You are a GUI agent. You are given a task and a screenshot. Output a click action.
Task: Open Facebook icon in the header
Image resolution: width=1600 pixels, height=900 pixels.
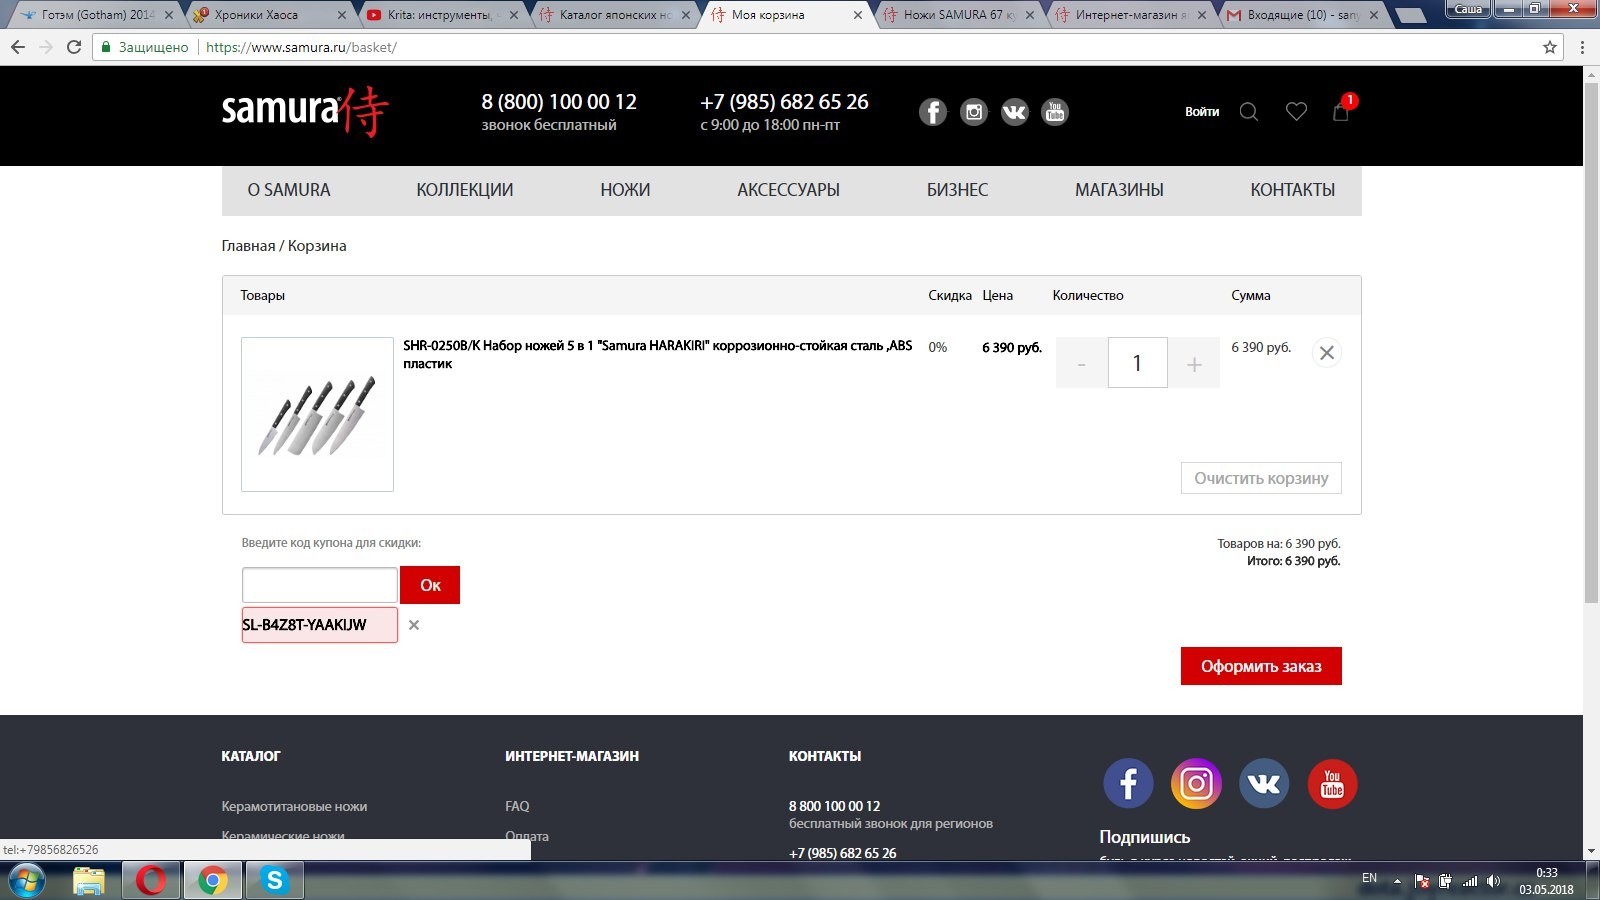click(x=932, y=112)
